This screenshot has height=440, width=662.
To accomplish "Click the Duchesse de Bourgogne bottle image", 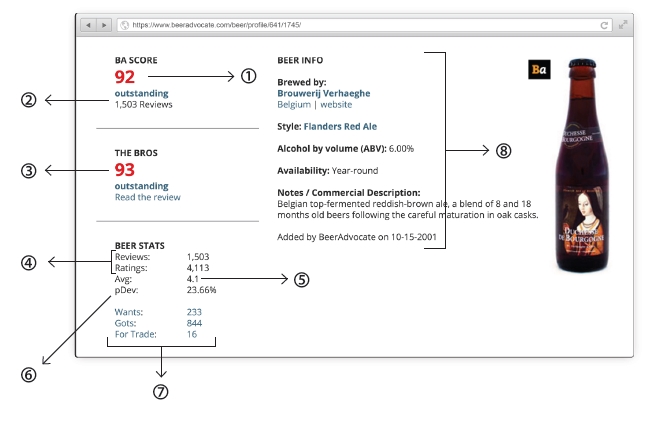I will coord(582,166).
